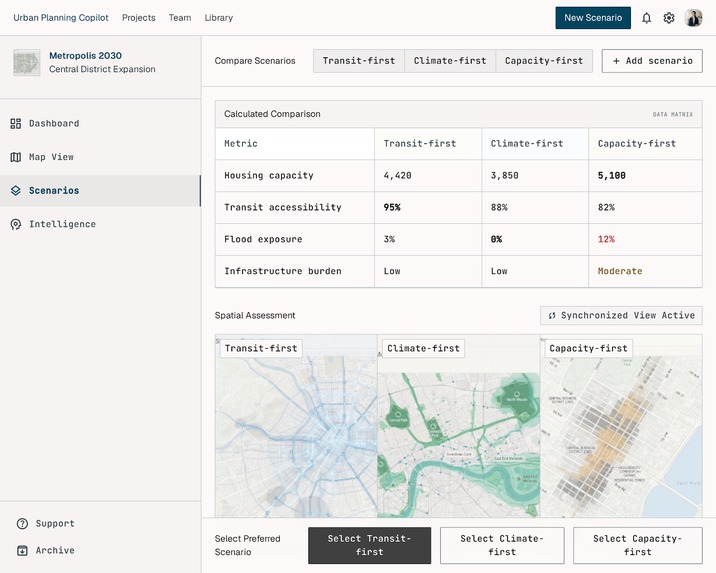Viewport: 716px width, 573px height.
Task: Click the 88% transit accessibility value
Action: click(499, 207)
